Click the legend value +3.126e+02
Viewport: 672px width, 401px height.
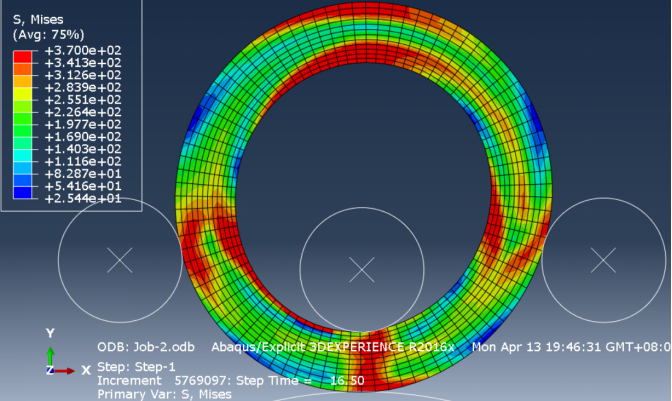(83, 75)
